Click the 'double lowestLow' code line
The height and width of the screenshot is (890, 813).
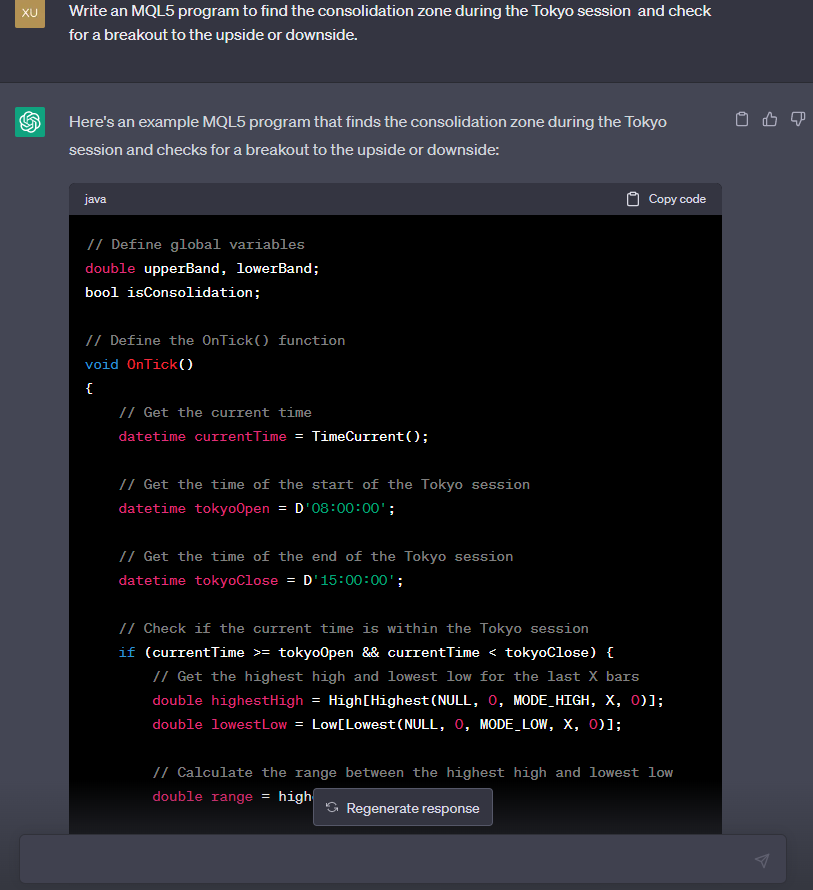387,725
